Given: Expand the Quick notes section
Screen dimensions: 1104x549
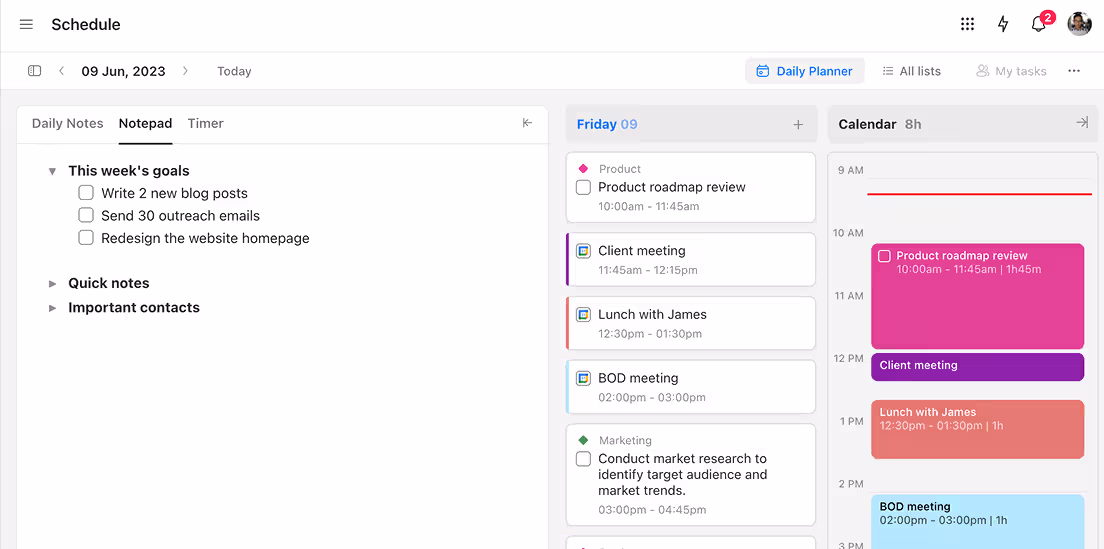Looking at the screenshot, I should [53, 283].
